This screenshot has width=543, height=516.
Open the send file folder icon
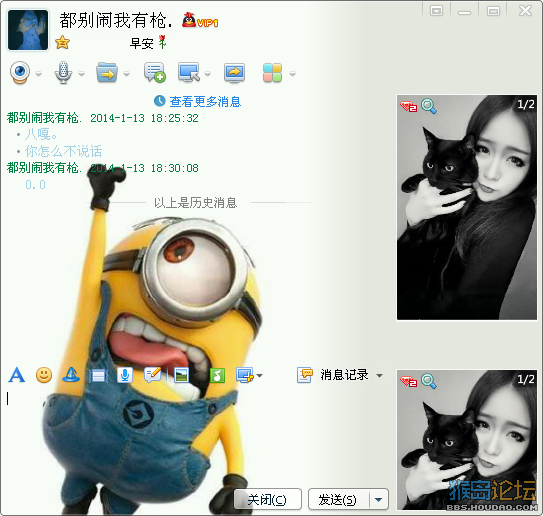pyautogui.click(x=107, y=72)
